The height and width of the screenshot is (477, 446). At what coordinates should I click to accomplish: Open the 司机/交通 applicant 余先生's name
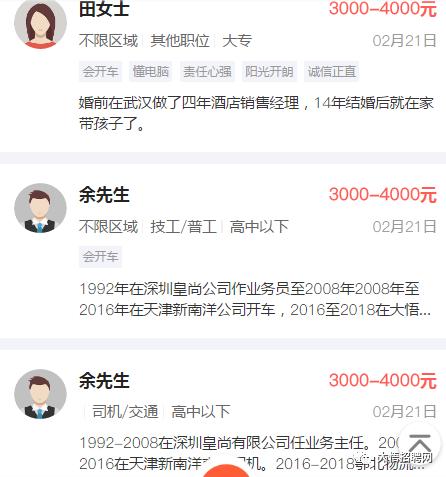pos(104,381)
